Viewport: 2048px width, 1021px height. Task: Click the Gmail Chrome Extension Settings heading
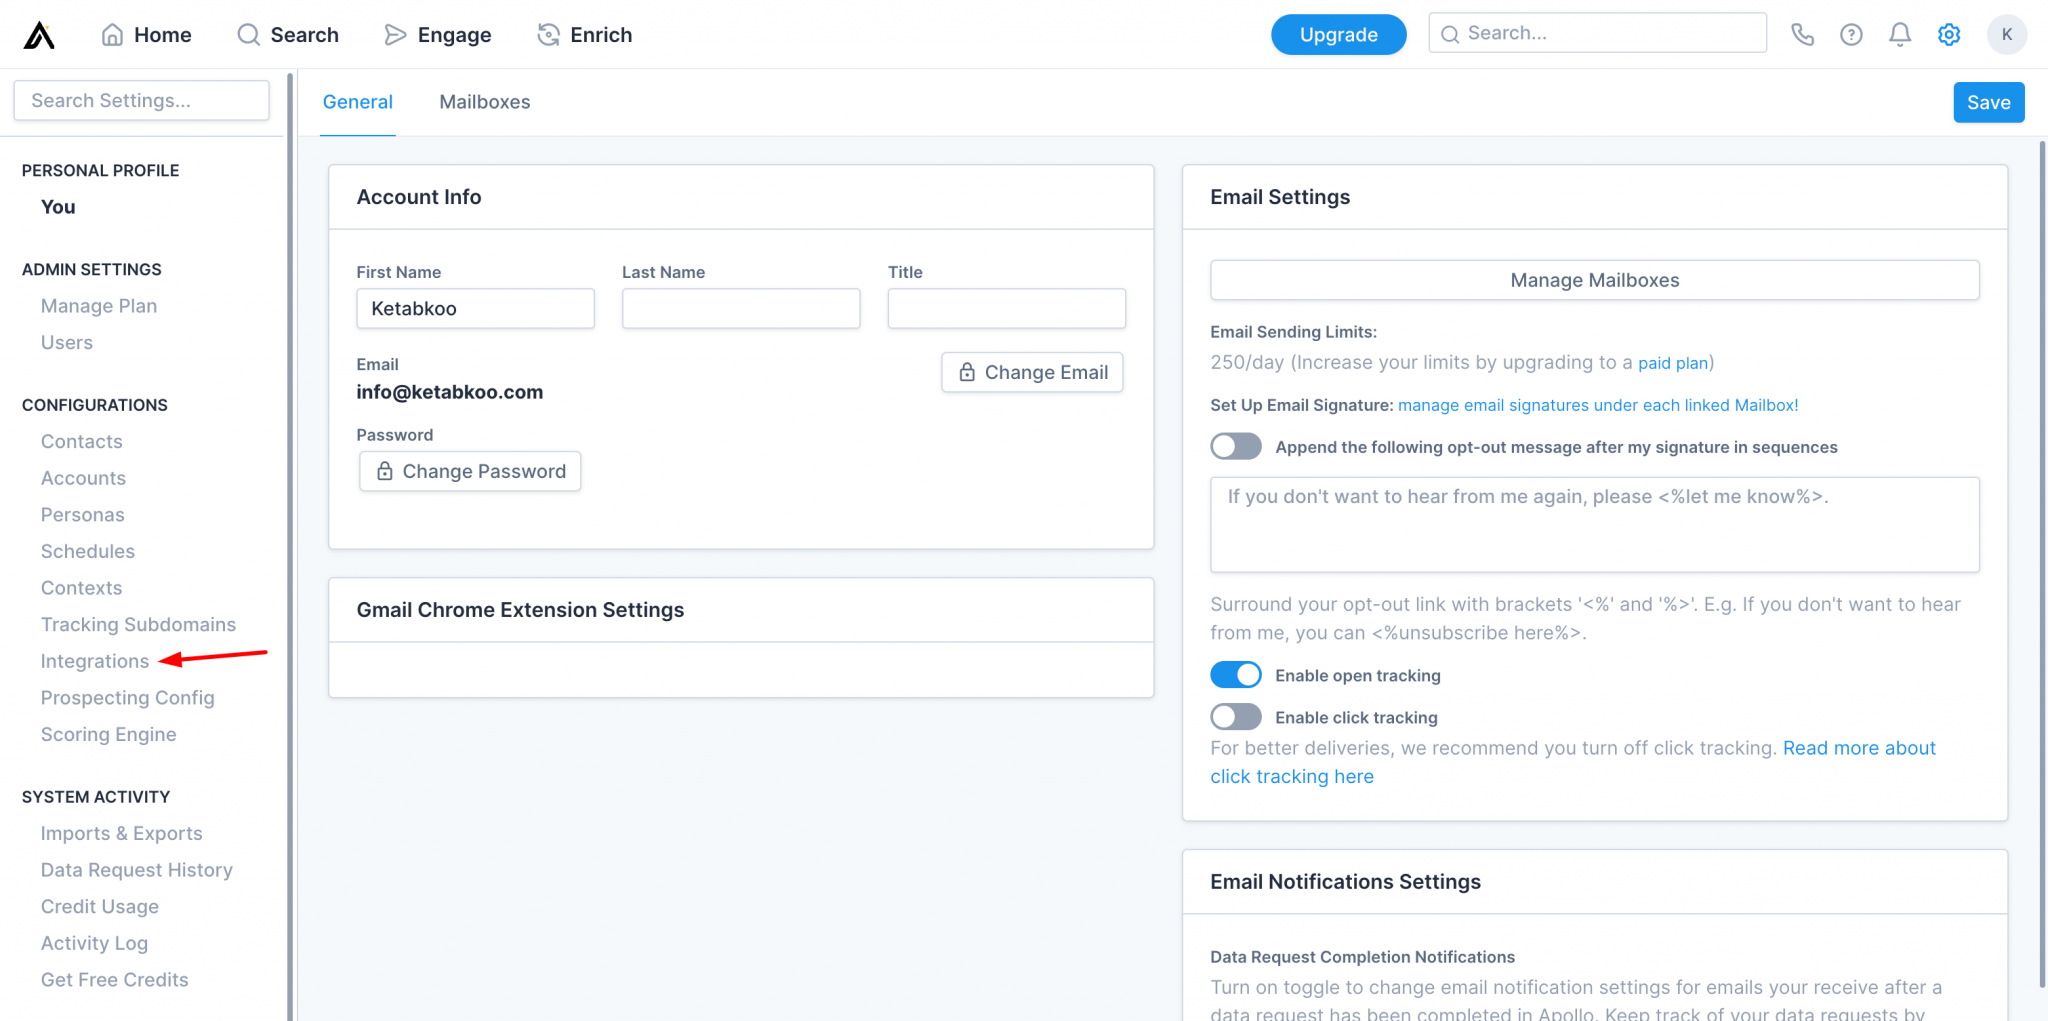click(x=520, y=610)
